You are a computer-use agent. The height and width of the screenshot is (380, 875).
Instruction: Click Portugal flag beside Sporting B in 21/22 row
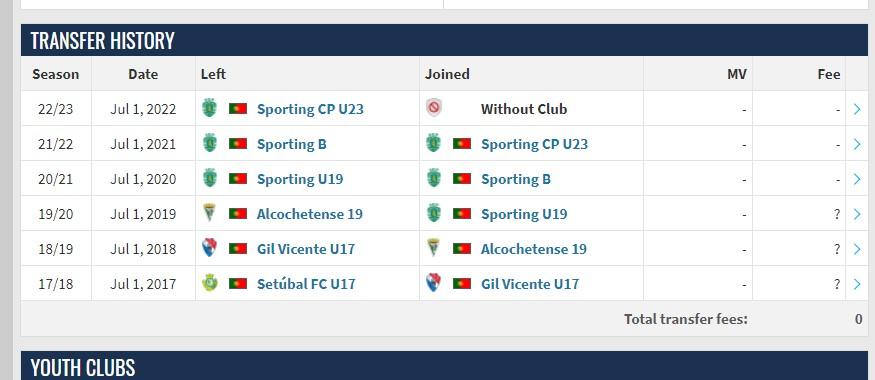[238, 144]
